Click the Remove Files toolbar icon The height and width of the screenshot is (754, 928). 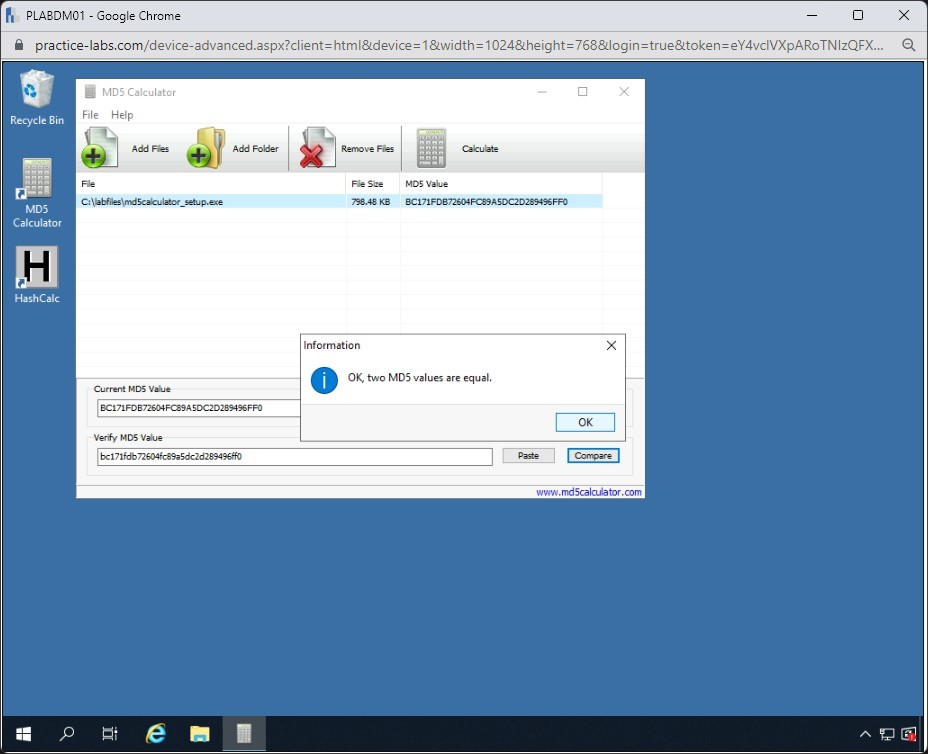pyautogui.click(x=318, y=148)
